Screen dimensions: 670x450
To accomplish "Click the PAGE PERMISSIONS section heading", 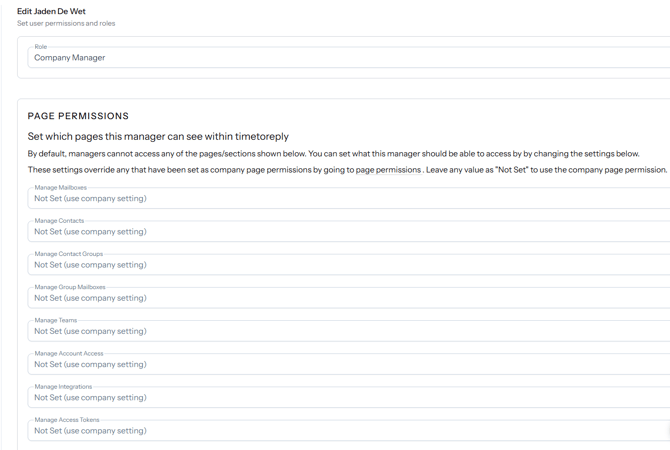I will pyautogui.click(x=78, y=116).
